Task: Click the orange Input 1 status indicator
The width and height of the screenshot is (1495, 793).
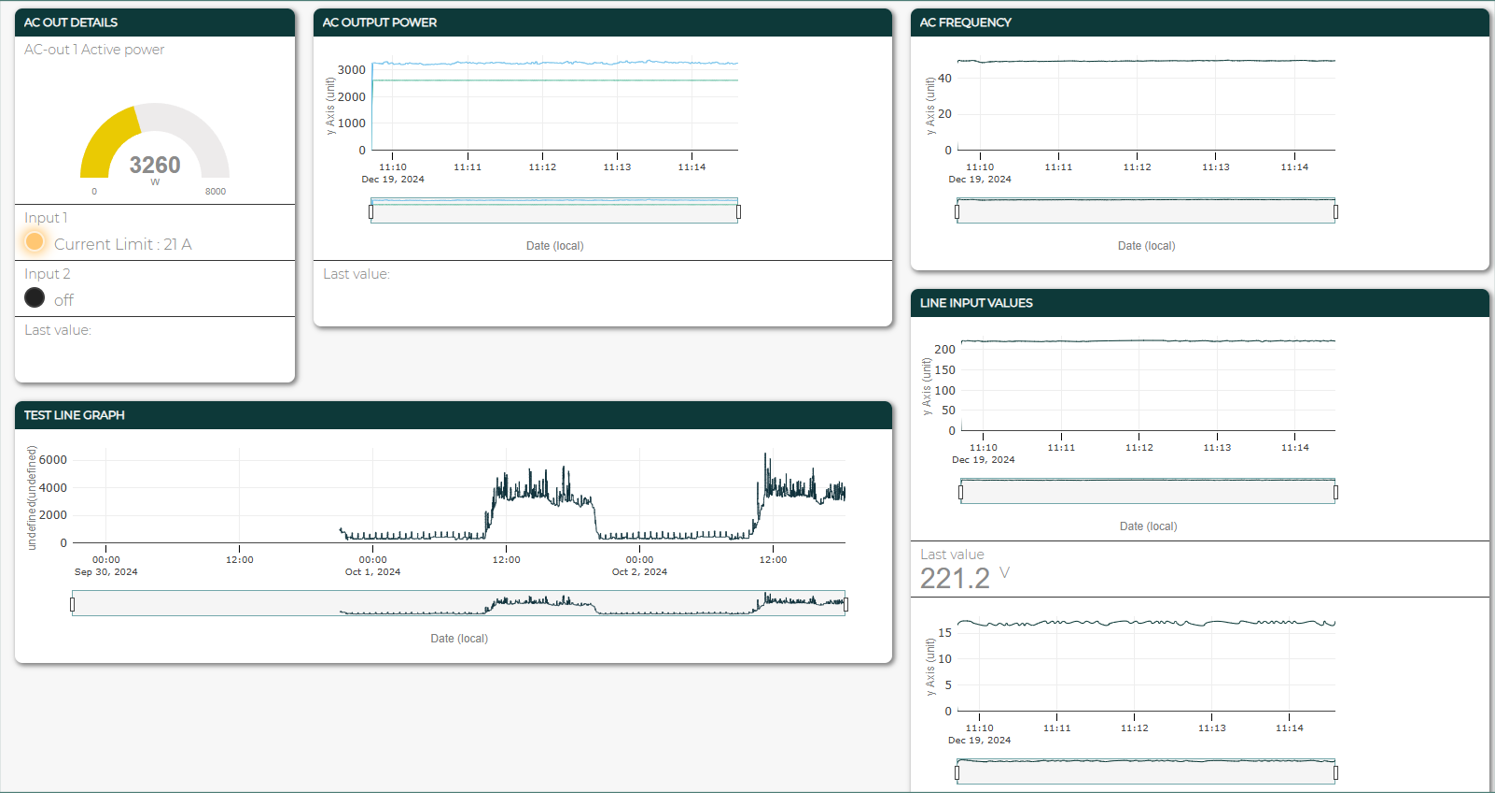Action: point(35,242)
